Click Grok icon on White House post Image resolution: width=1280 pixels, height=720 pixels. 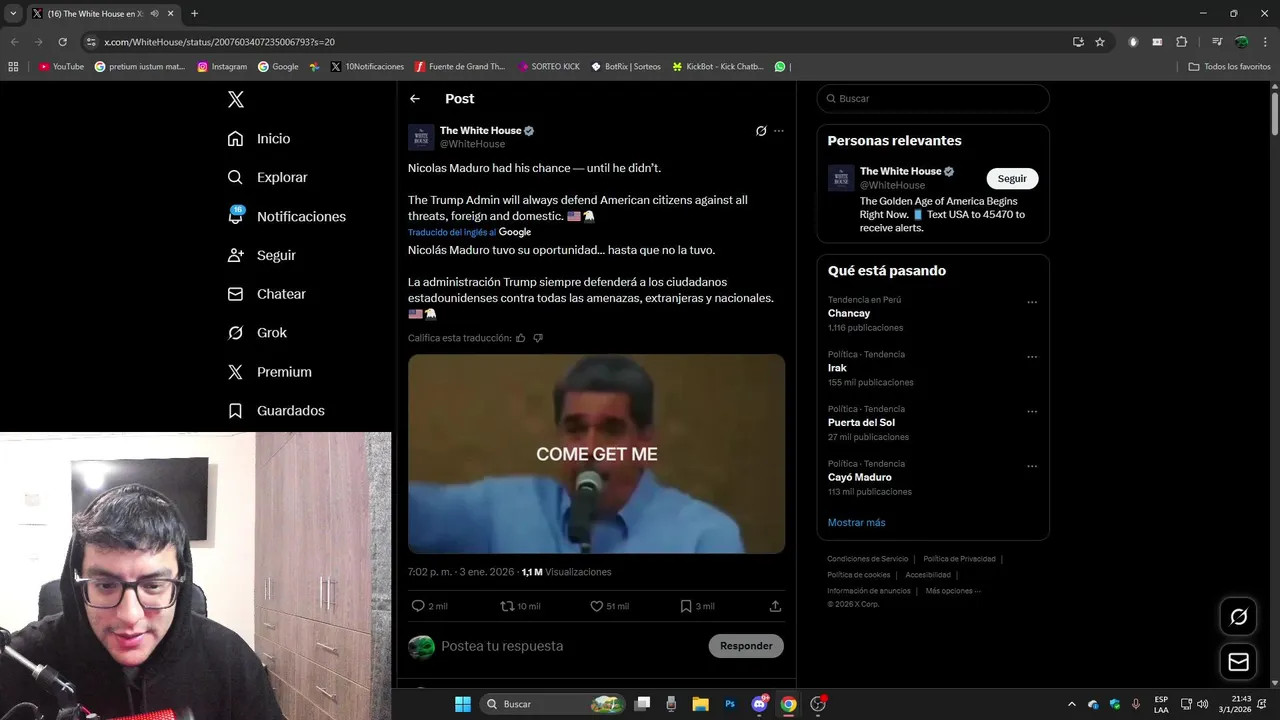coord(761,131)
